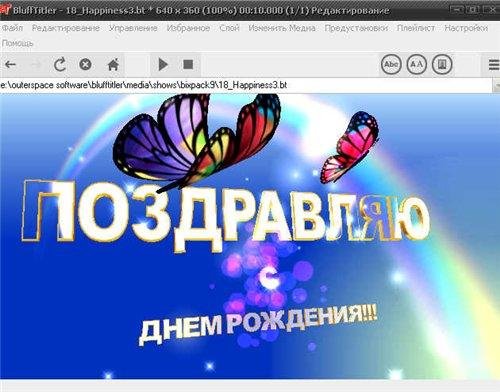Stop playback with the square stop button
The height and width of the screenshot is (392, 500).
188,64
